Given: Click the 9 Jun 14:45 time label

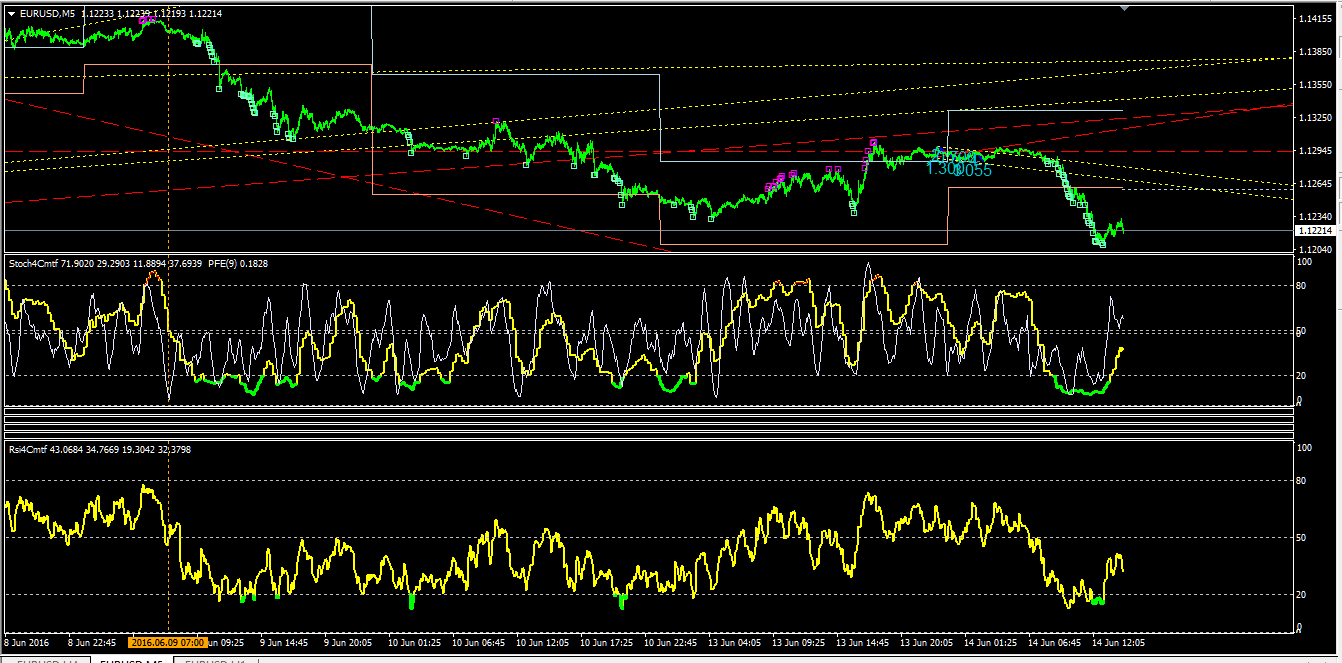Looking at the screenshot, I should pos(284,642).
